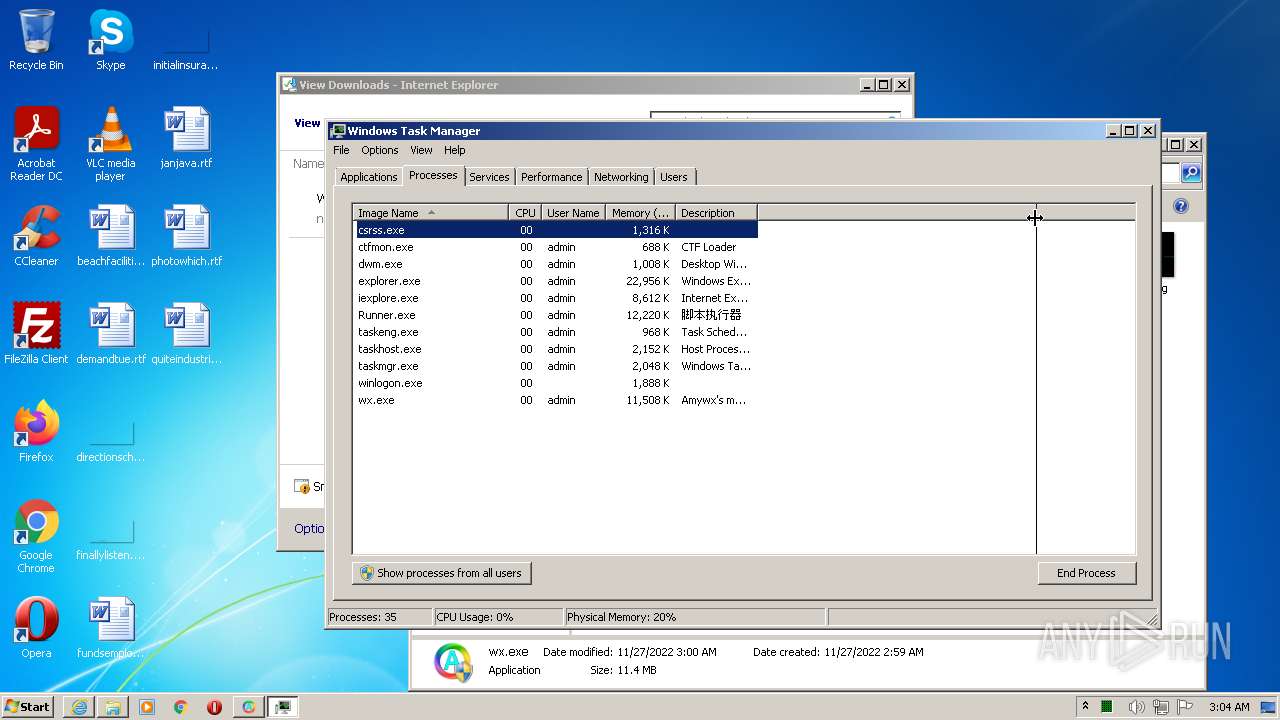Select the taskeng.exe process row

(555, 332)
